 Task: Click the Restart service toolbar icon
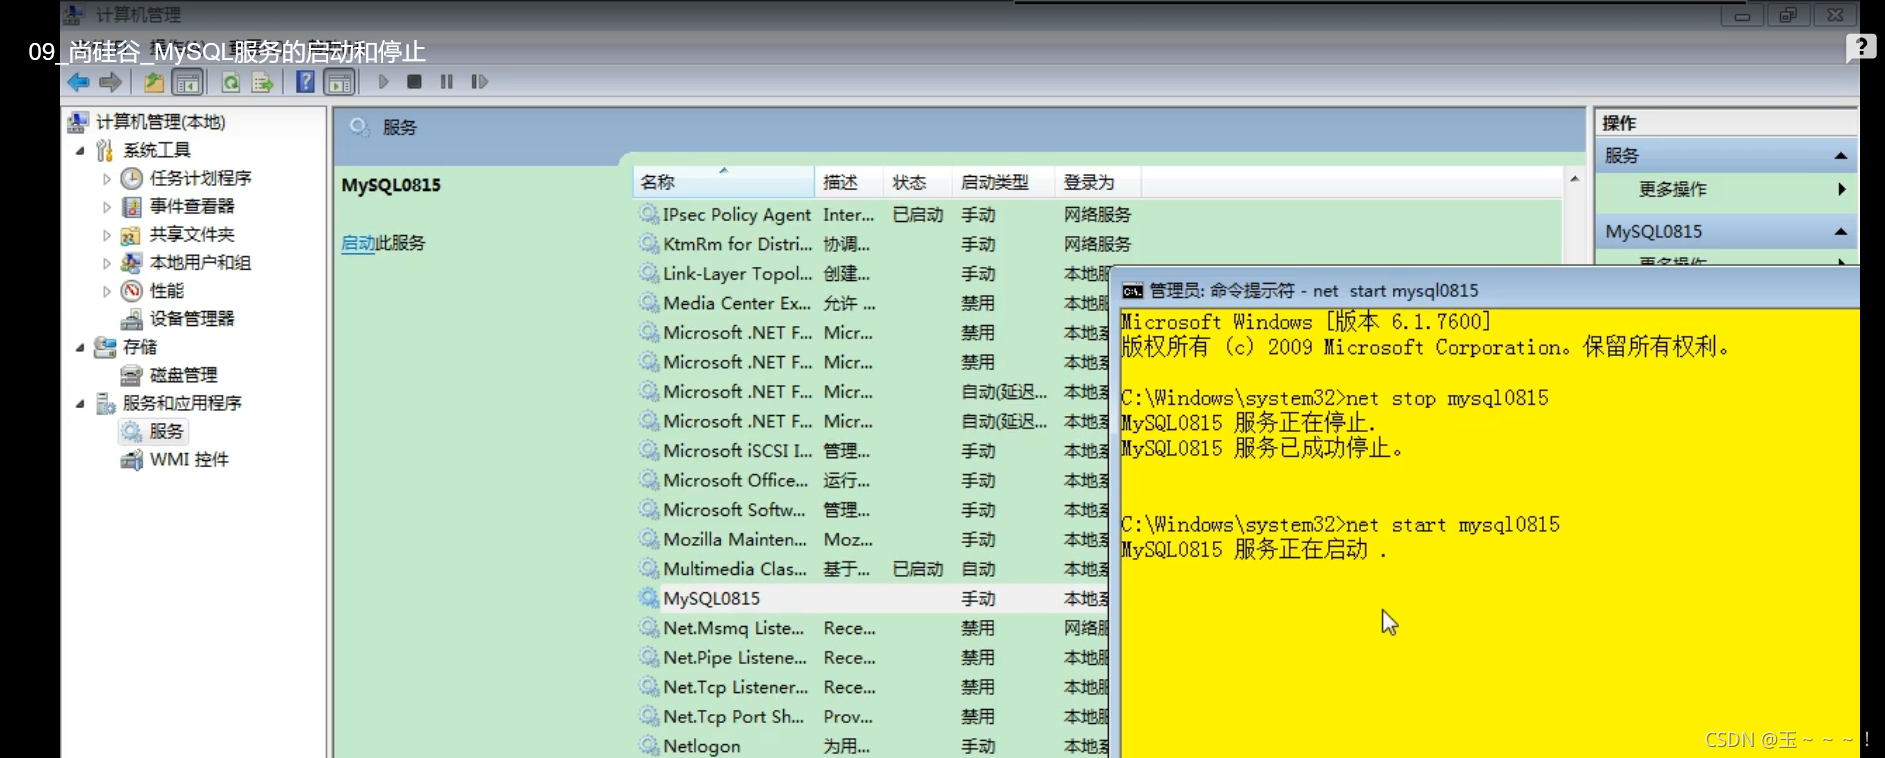pyautogui.click(x=480, y=82)
